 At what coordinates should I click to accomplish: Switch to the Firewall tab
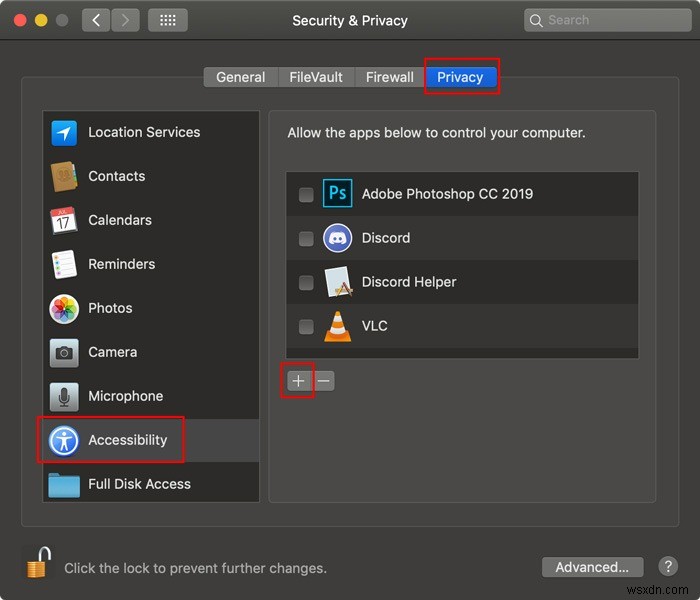coord(390,77)
